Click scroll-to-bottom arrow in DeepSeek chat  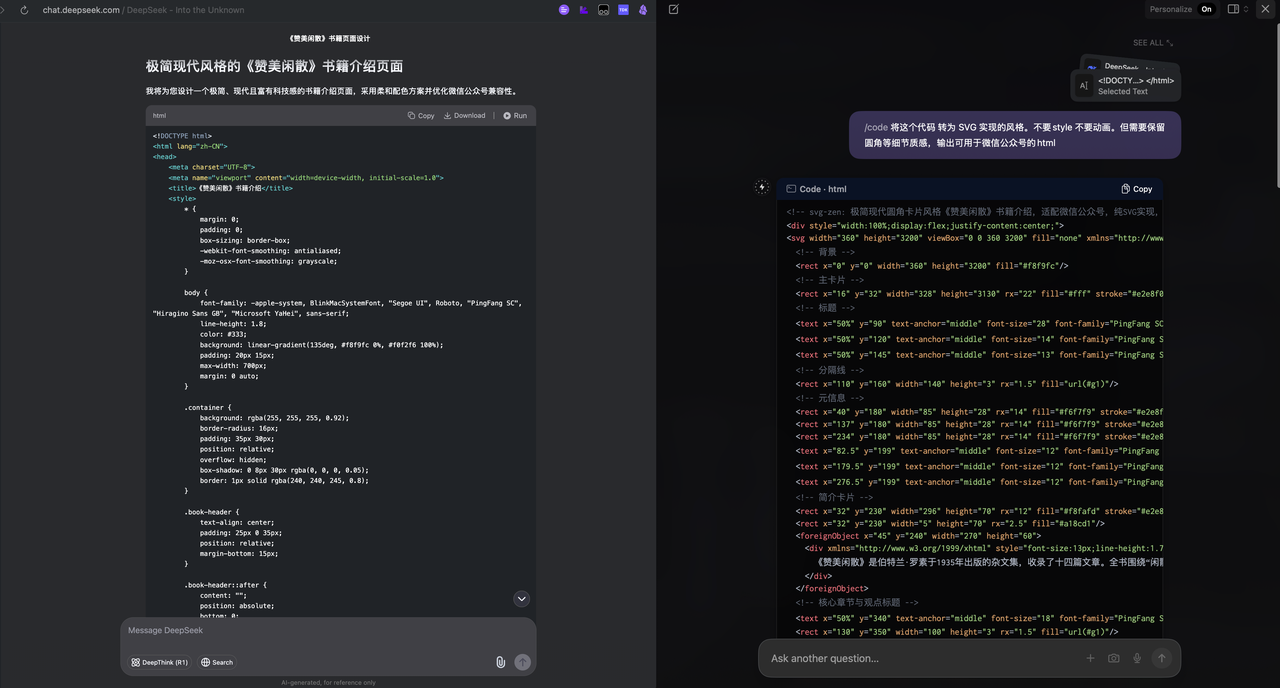[521, 598]
